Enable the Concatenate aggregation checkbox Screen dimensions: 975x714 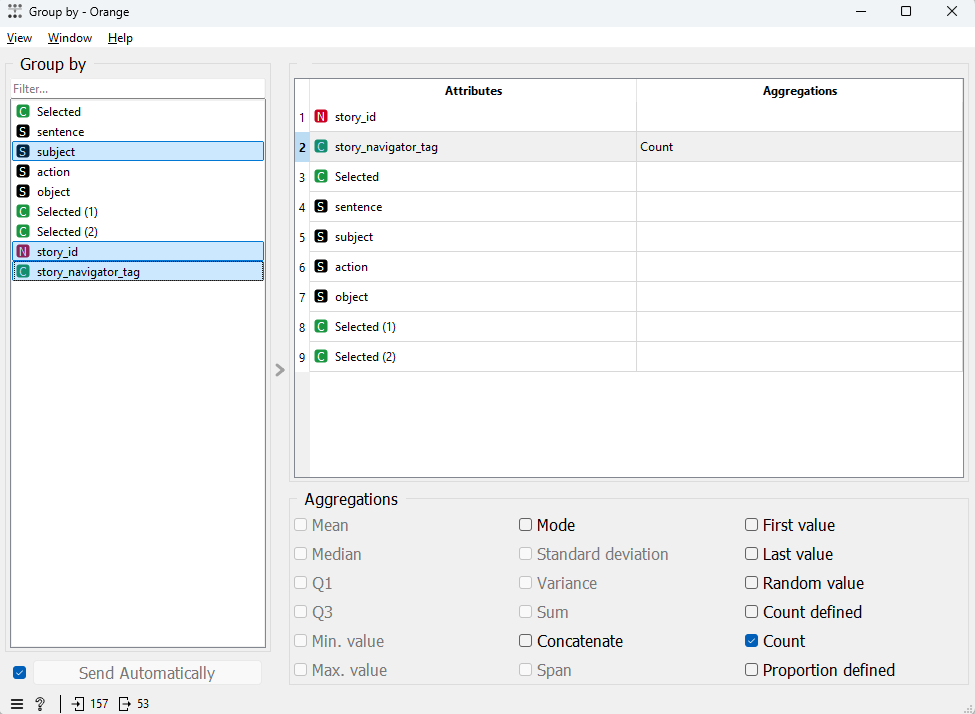[x=525, y=641]
